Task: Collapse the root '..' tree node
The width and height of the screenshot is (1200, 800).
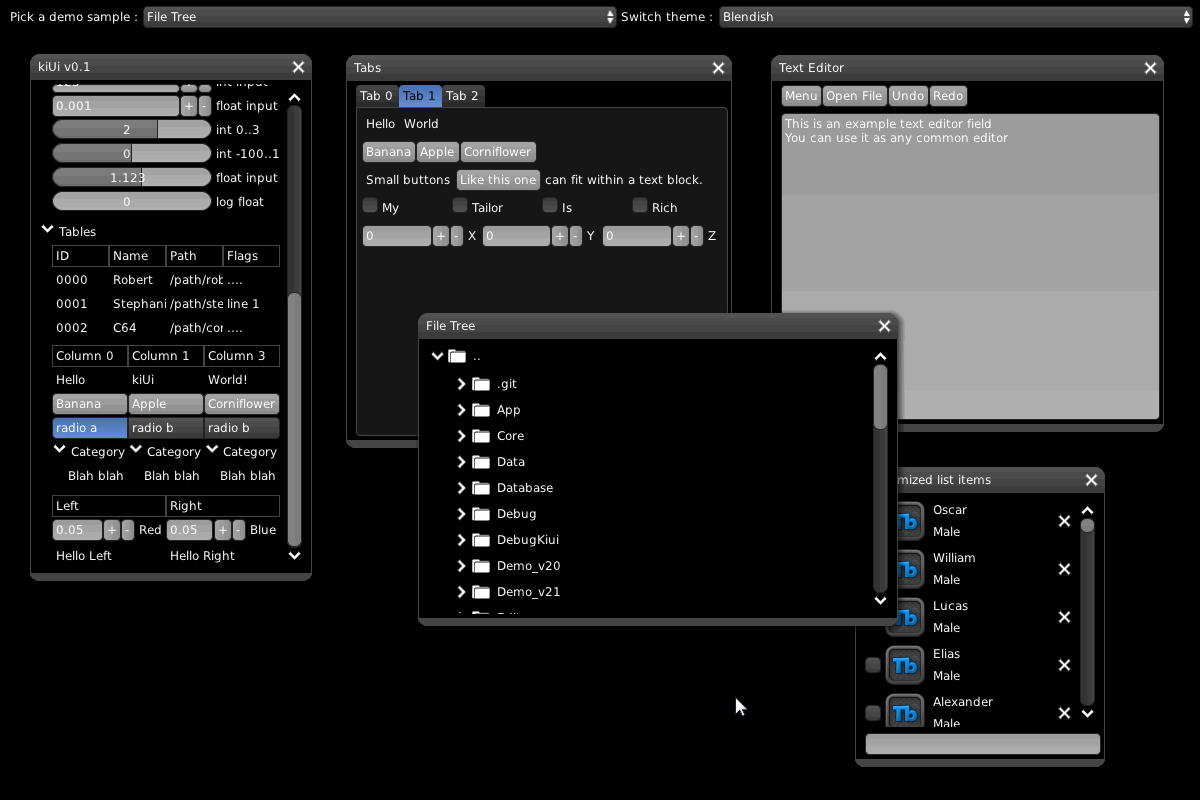Action: pyautogui.click(x=437, y=356)
